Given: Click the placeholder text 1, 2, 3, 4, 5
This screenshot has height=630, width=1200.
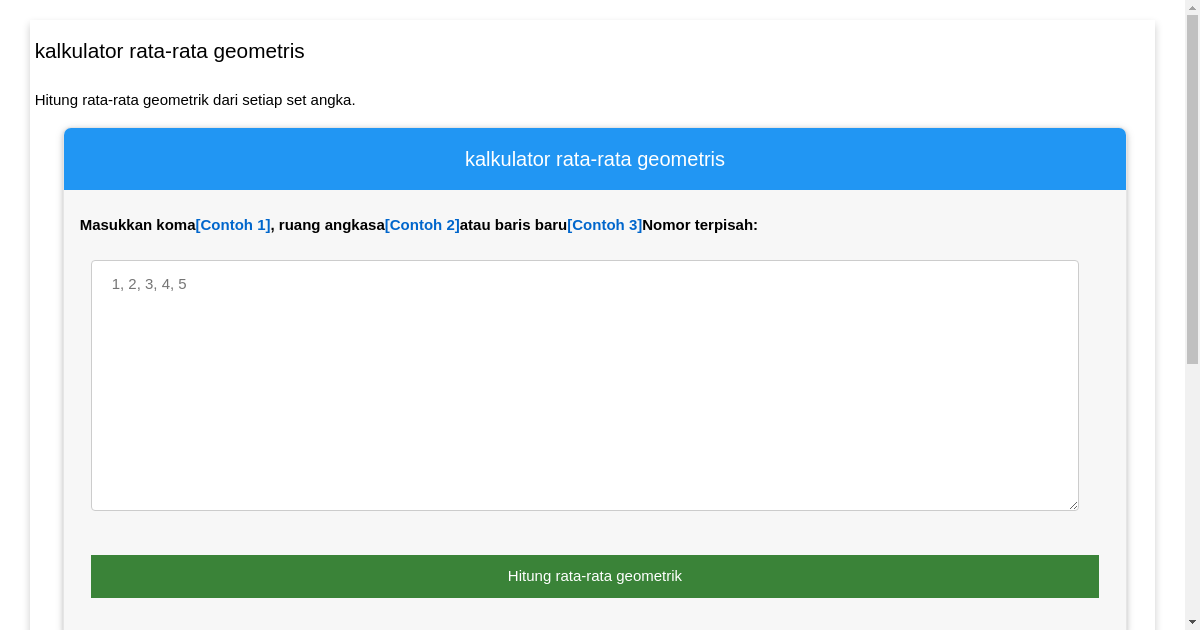Looking at the screenshot, I should coord(149,284).
